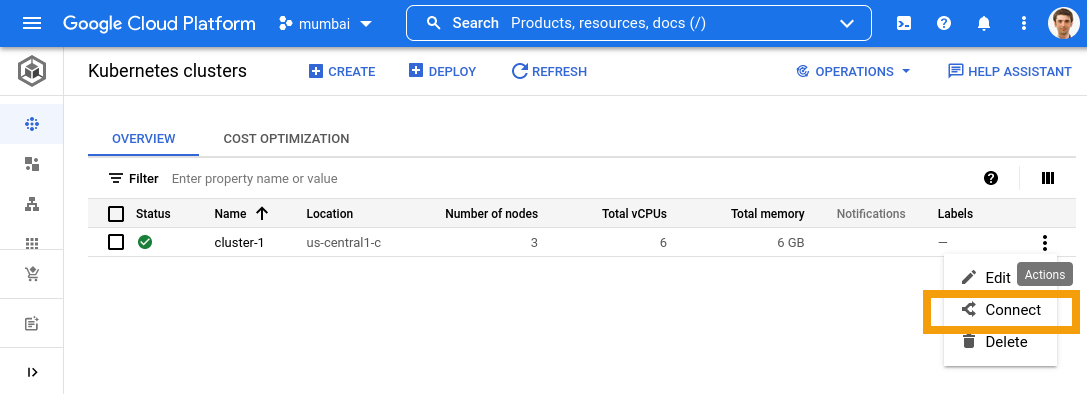This screenshot has height=394, width=1087.
Task: Select all clusters with header checkbox
Action: pos(116,214)
